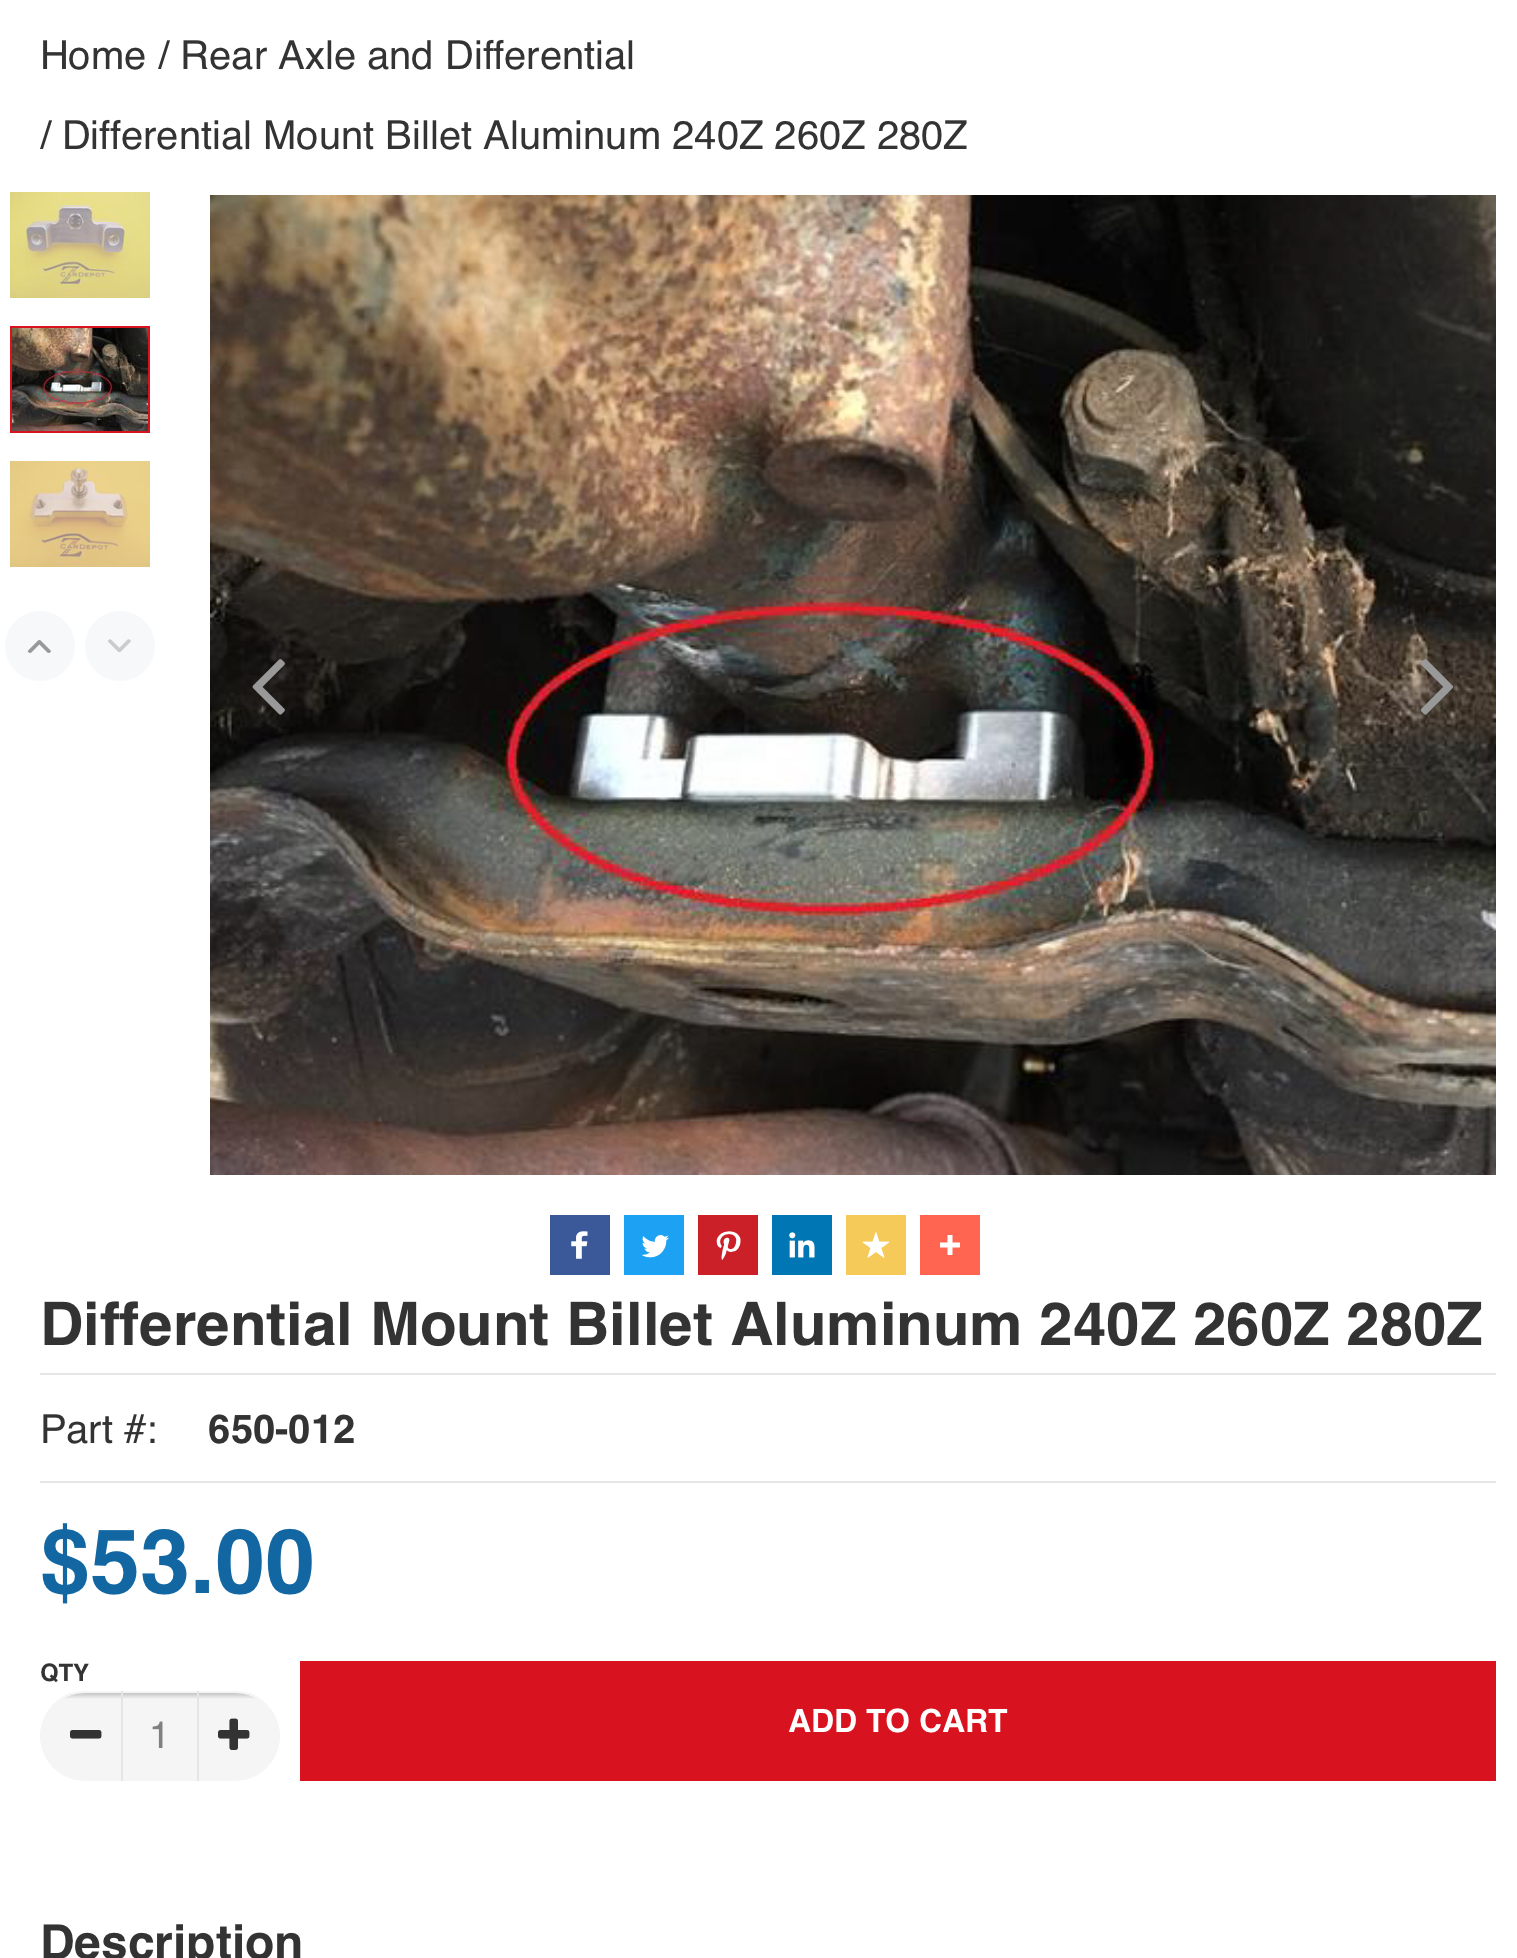This screenshot has width=1517, height=1958.
Task: Move thumbnail list up with chevron
Action: pyautogui.click(x=40, y=646)
